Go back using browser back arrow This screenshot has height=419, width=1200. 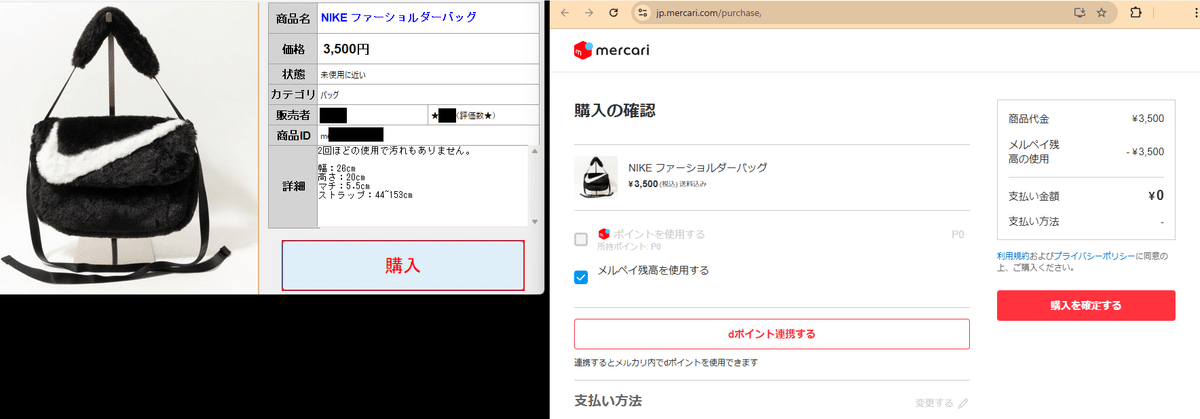565,13
